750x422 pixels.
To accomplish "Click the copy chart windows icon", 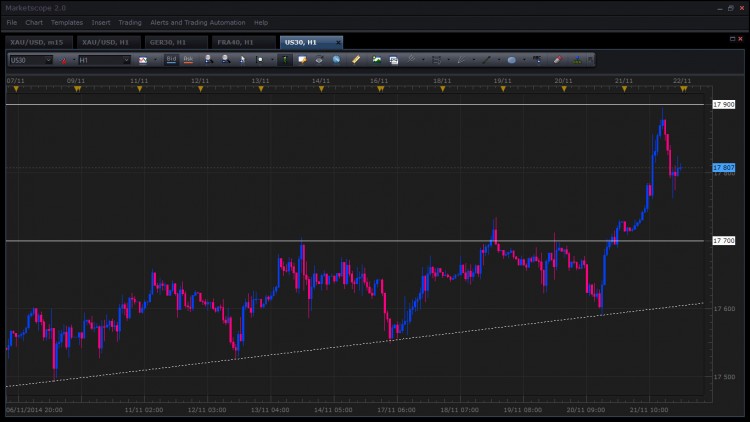I will pyautogui.click(x=394, y=60).
